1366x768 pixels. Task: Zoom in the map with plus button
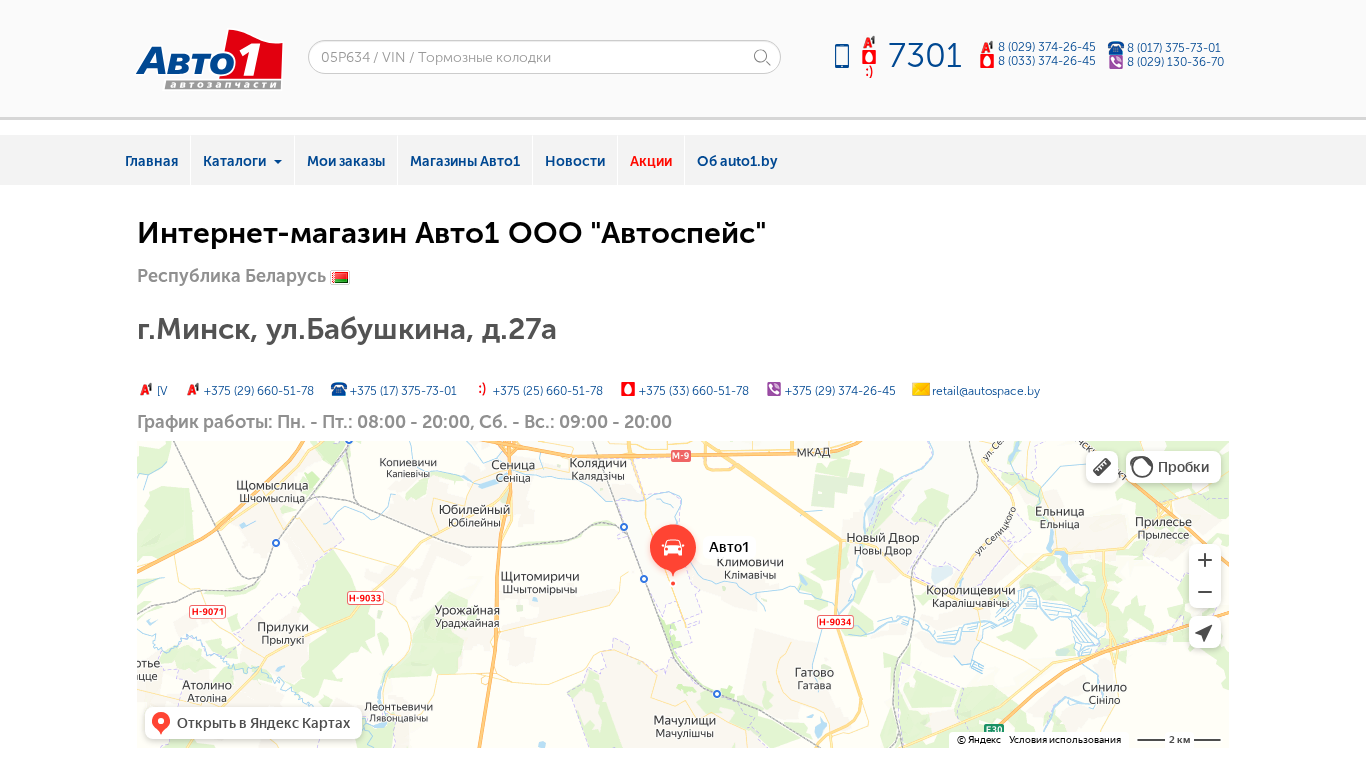(x=1205, y=560)
